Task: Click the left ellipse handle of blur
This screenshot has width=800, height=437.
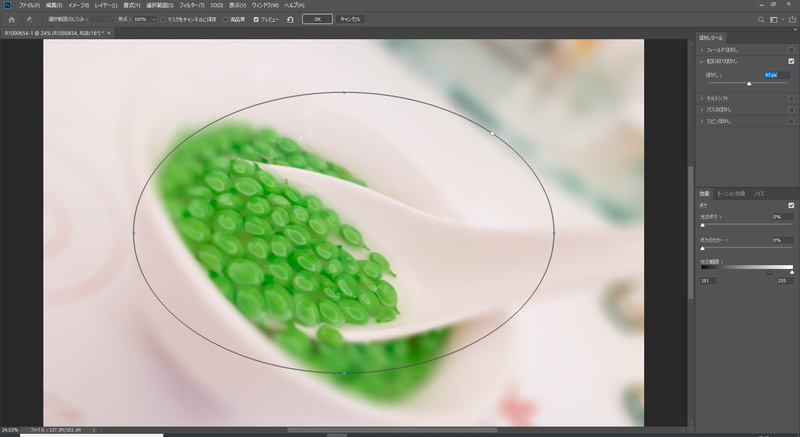Action: 134,233
